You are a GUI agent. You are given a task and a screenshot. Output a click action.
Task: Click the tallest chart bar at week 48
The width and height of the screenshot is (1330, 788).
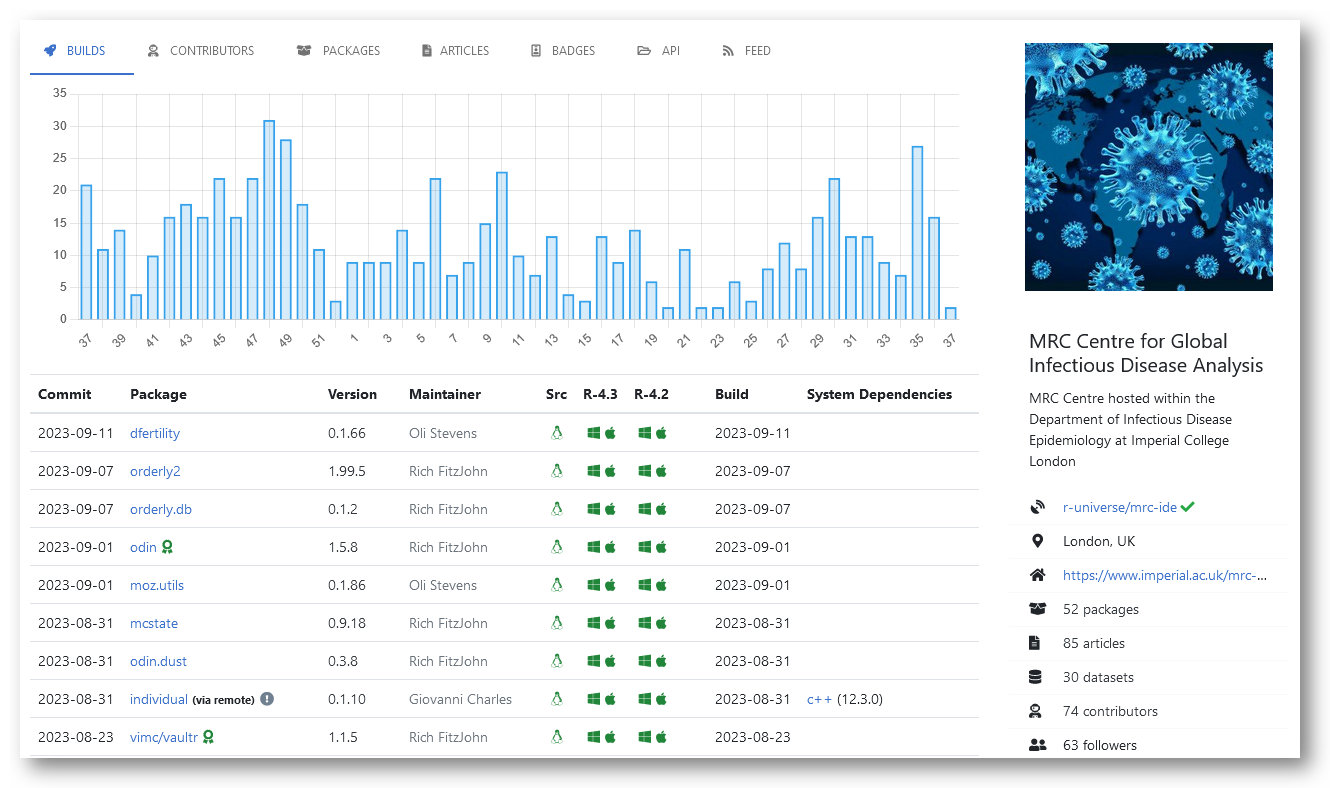pyautogui.click(x=269, y=220)
